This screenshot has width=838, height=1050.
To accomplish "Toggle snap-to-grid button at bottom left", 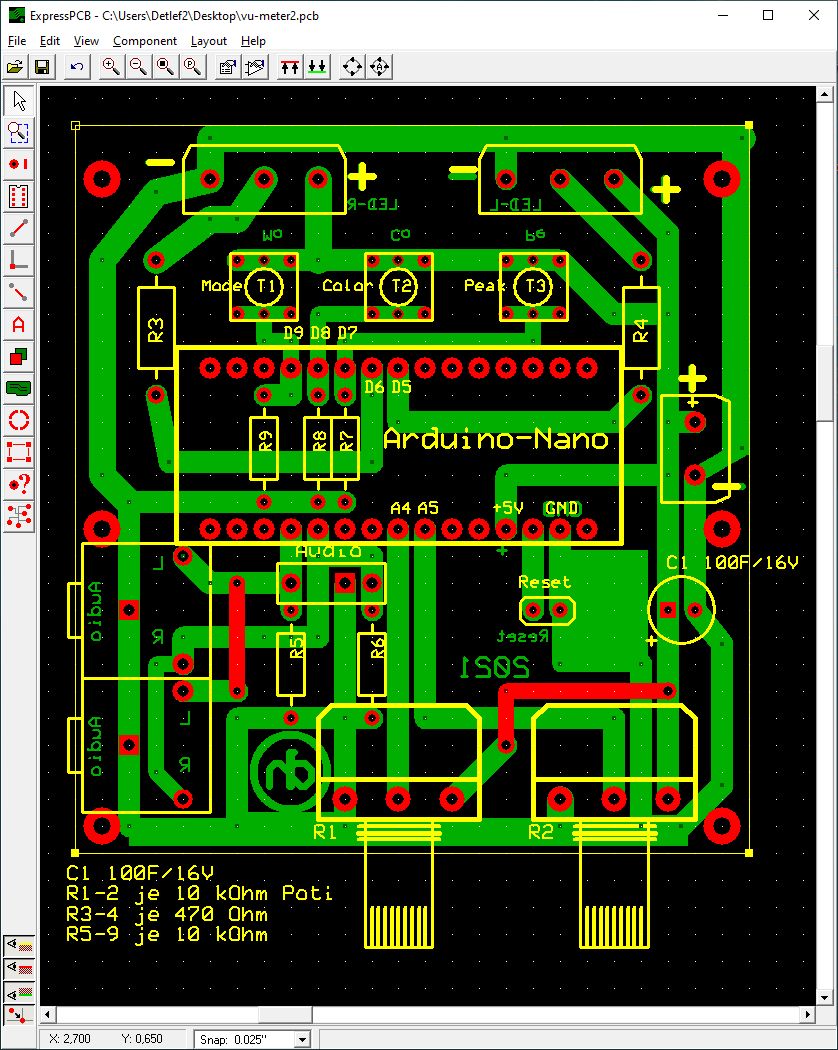I will 19,1015.
